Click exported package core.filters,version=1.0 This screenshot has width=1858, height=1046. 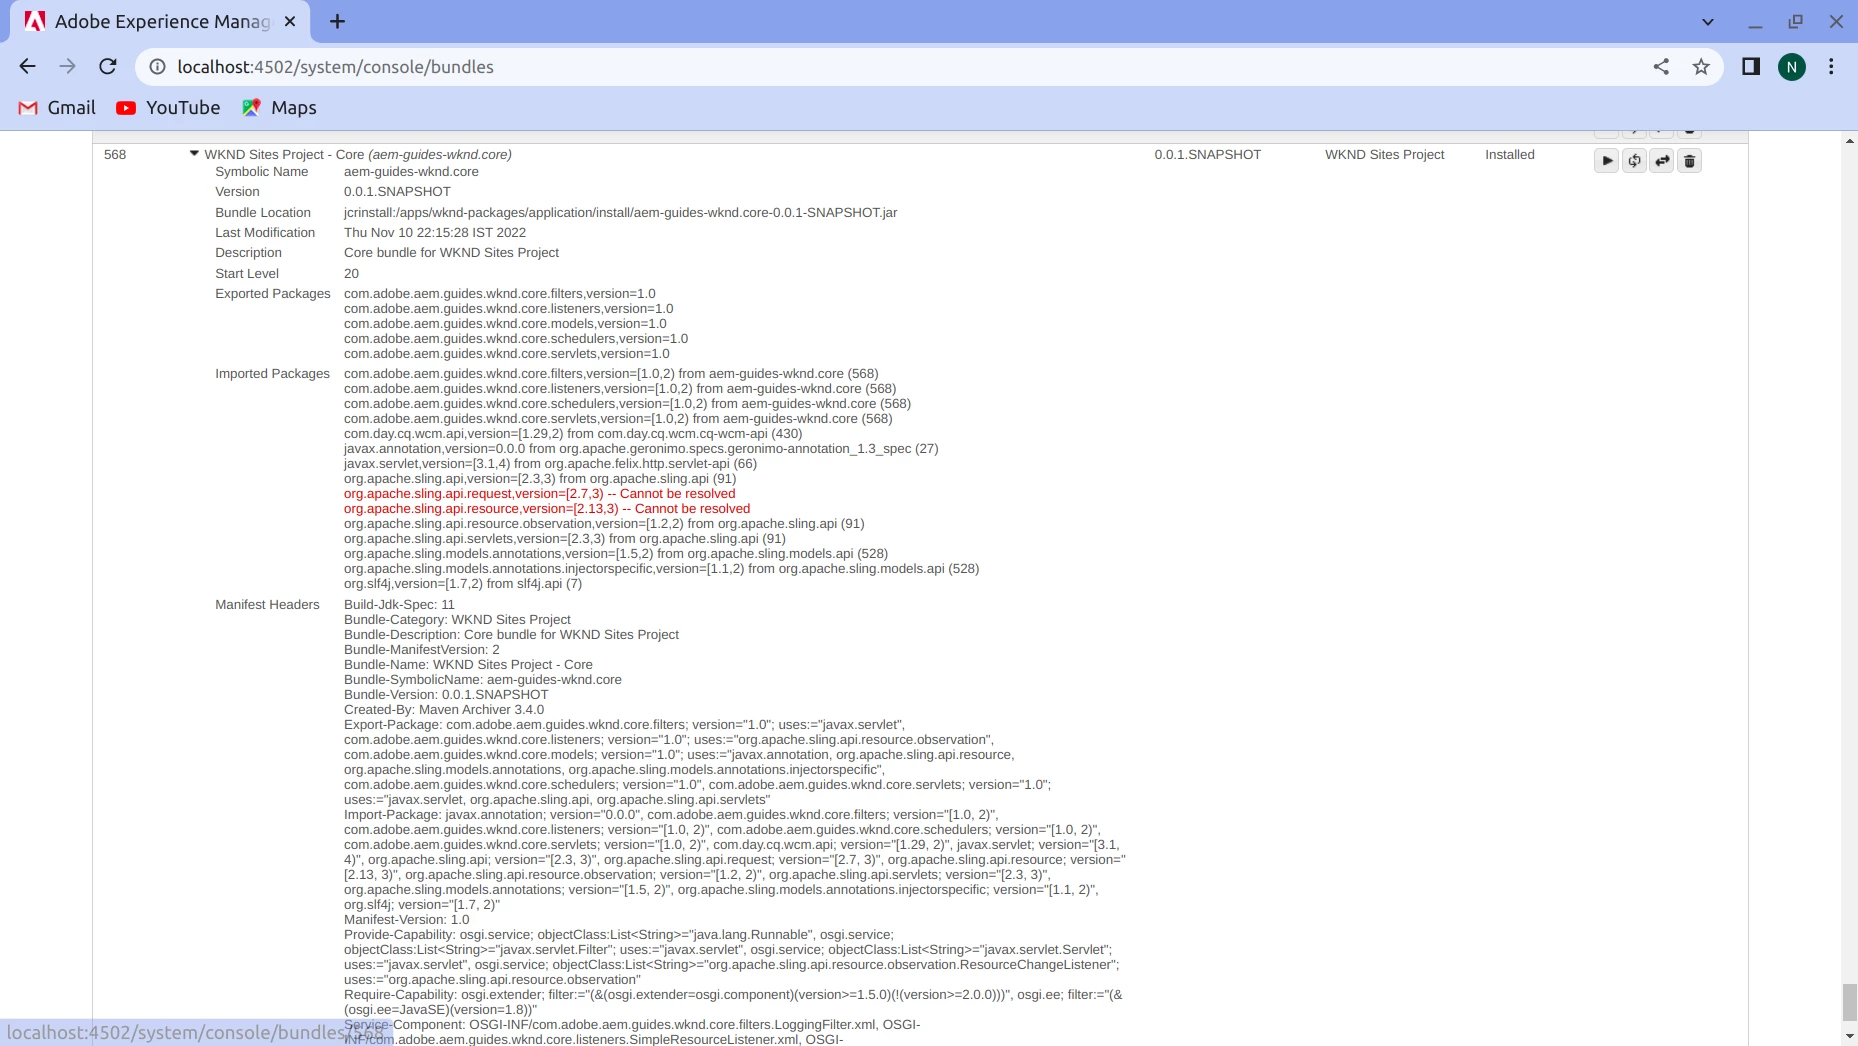pyautogui.click(x=500, y=294)
